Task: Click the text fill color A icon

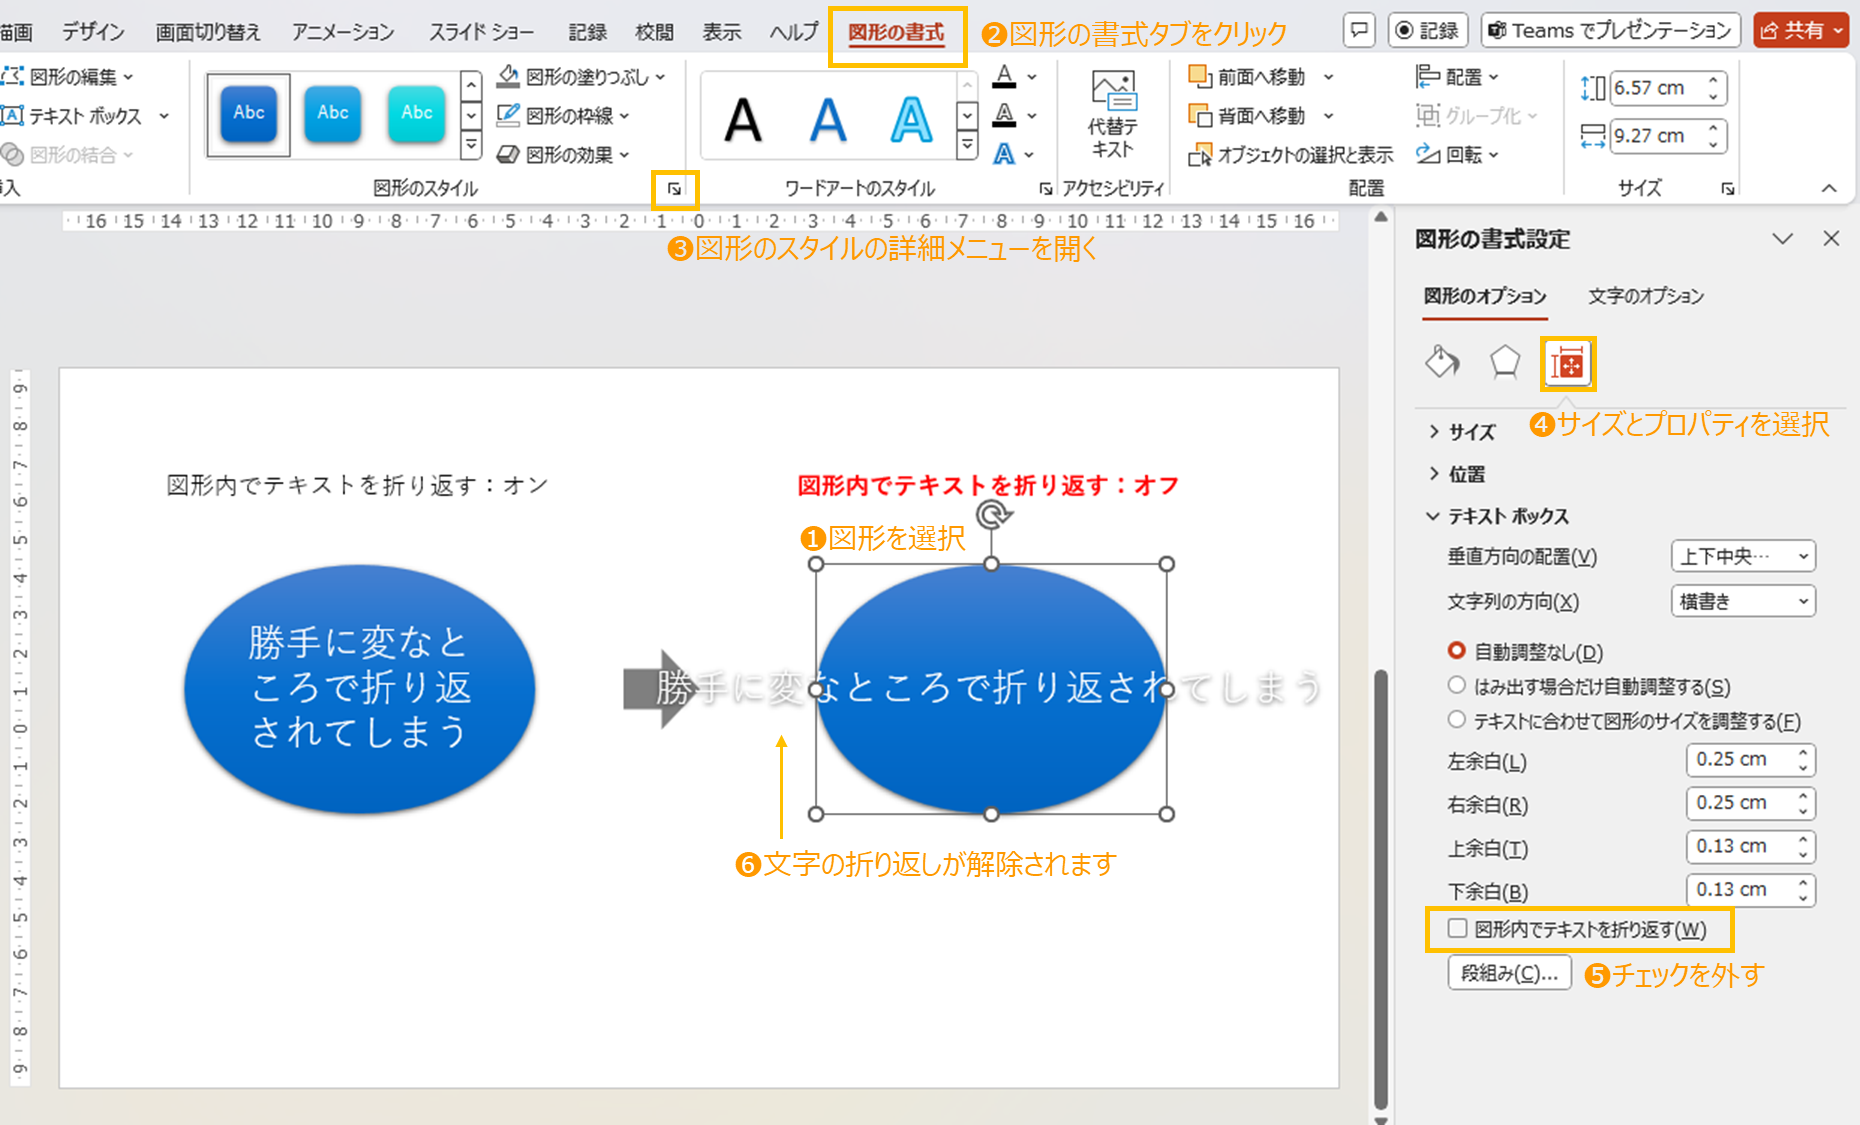Action: click(x=1005, y=77)
